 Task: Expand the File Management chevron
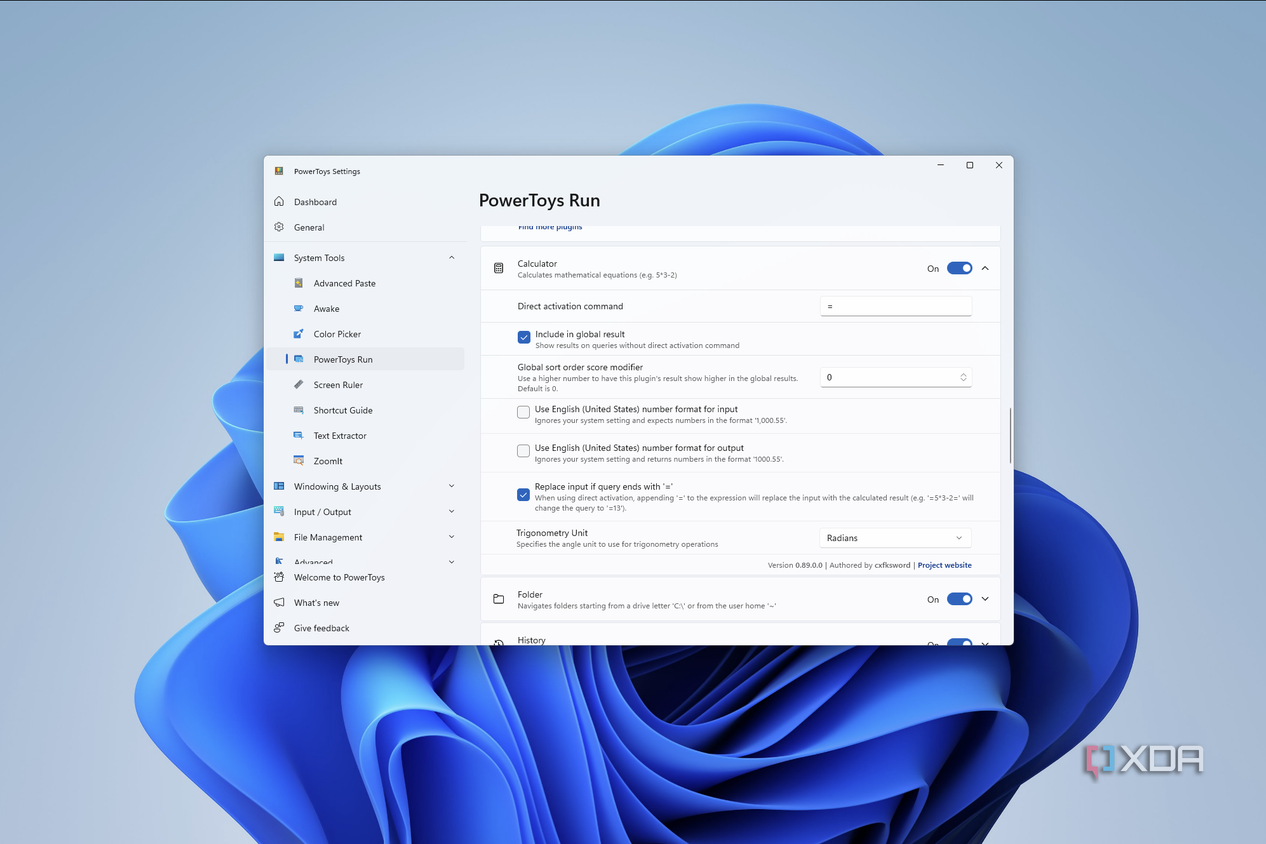tap(451, 537)
